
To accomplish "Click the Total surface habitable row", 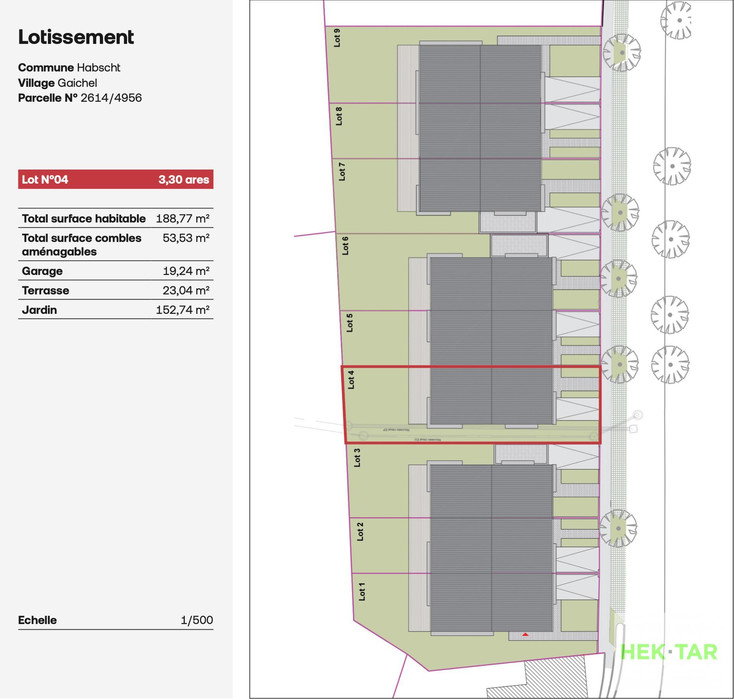I will click(115, 218).
